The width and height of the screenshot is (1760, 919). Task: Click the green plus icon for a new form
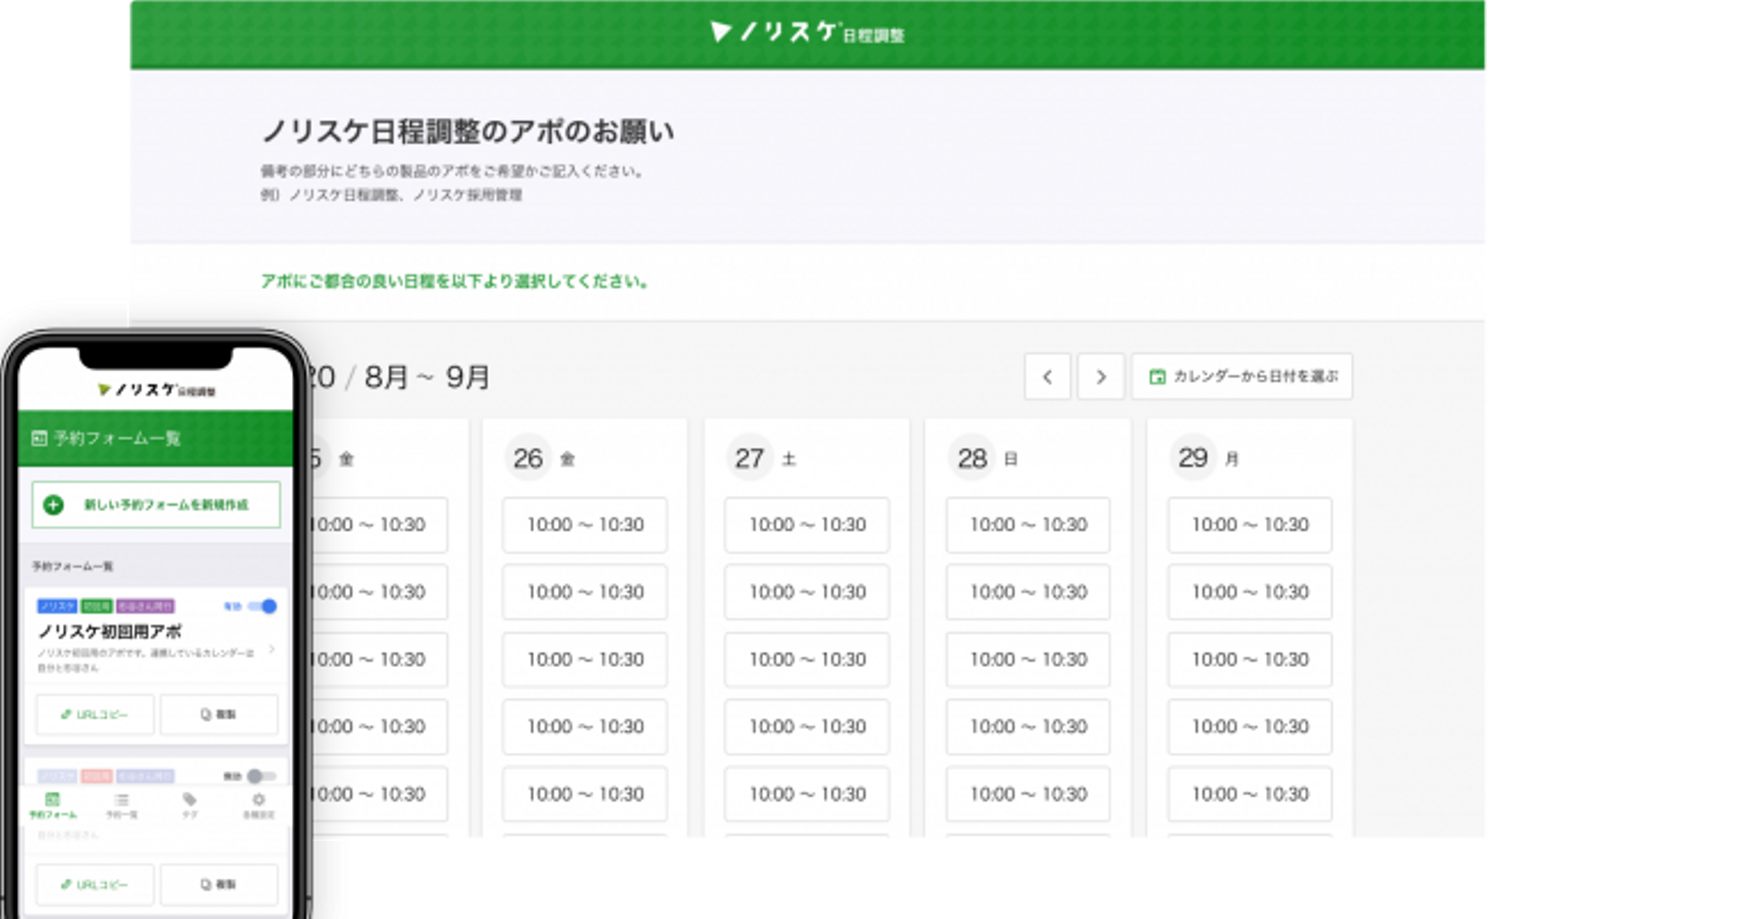point(54,505)
